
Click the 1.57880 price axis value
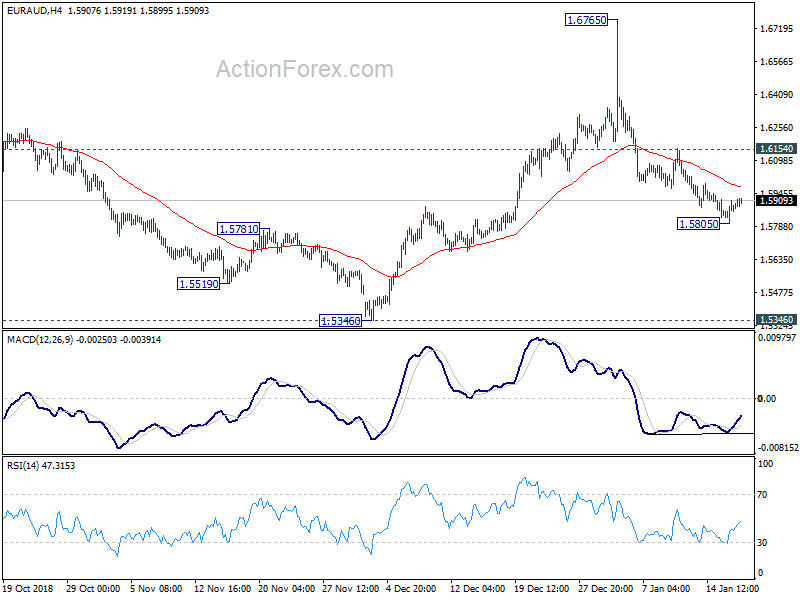click(x=777, y=227)
